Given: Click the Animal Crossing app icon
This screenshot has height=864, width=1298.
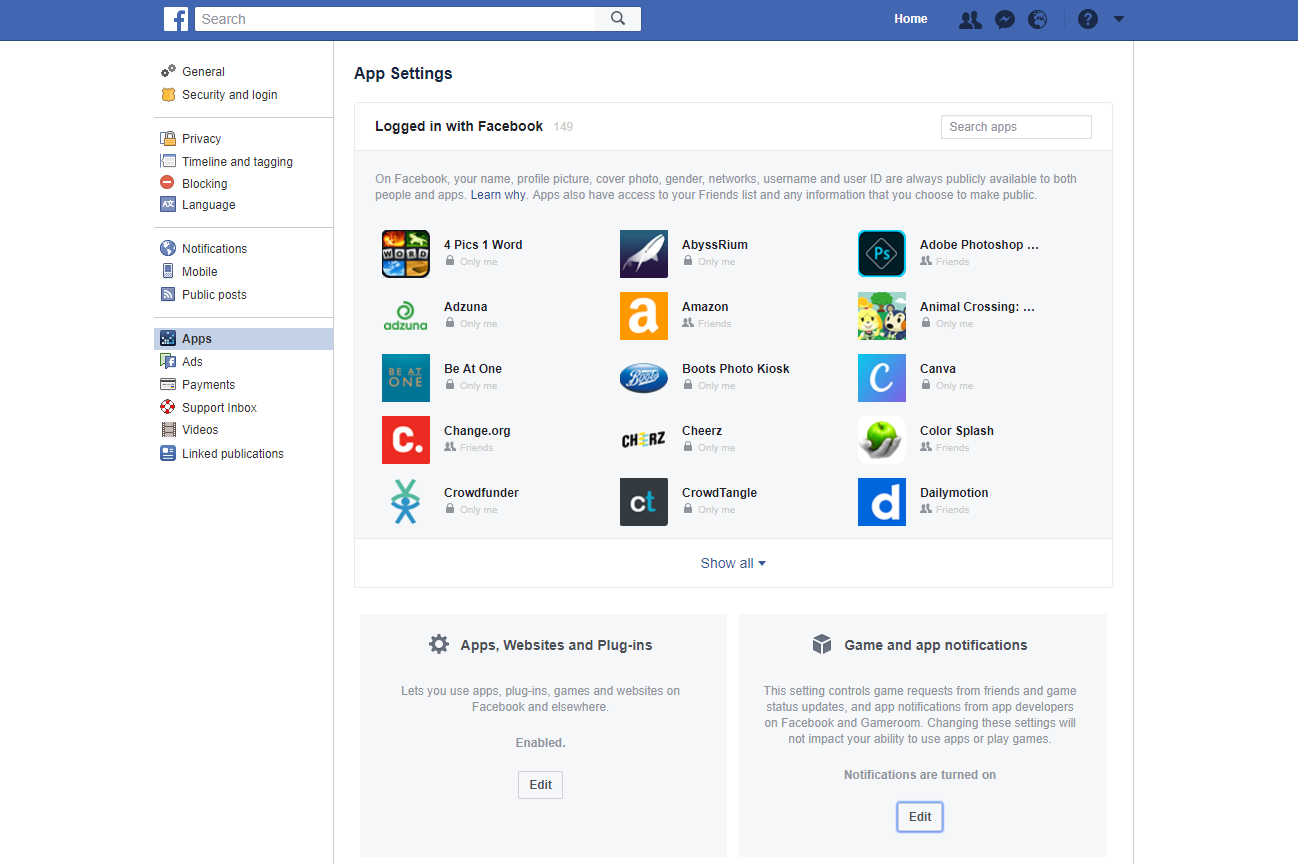Looking at the screenshot, I should [x=882, y=316].
